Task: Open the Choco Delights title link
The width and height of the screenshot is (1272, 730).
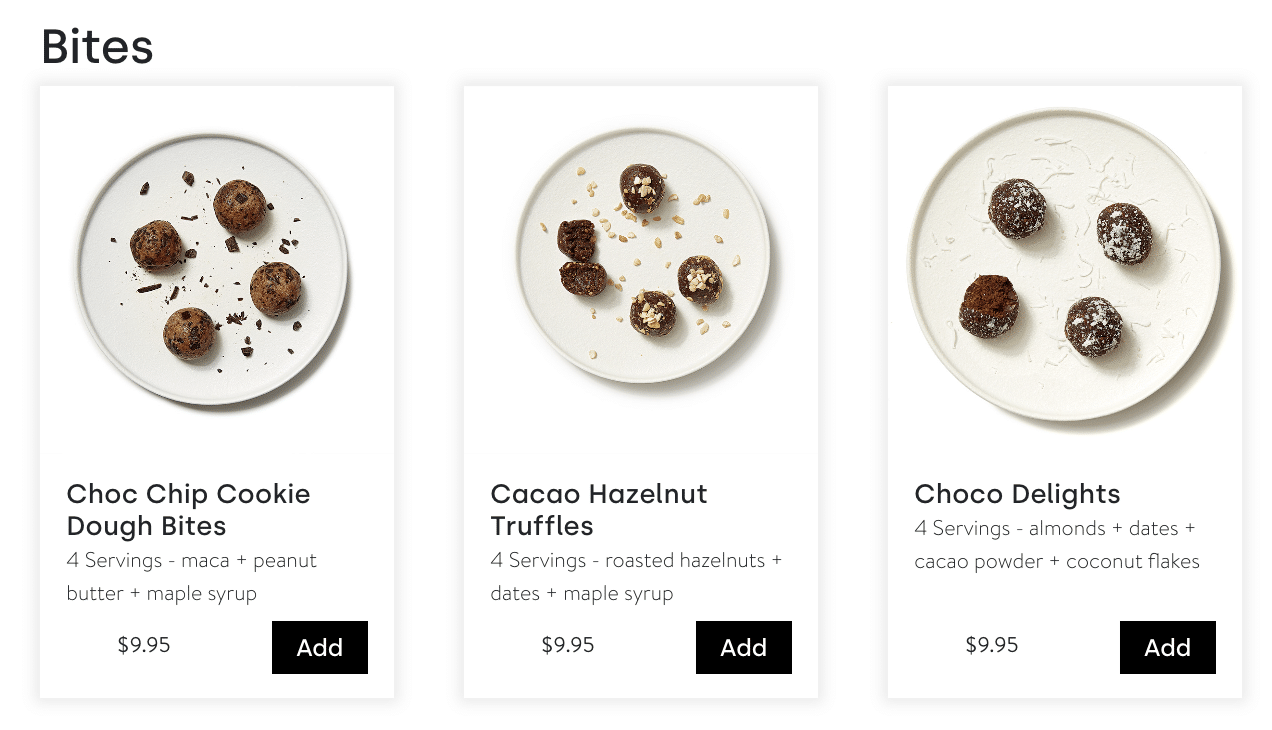Action: pyautogui.click(x=1017, y=494)
